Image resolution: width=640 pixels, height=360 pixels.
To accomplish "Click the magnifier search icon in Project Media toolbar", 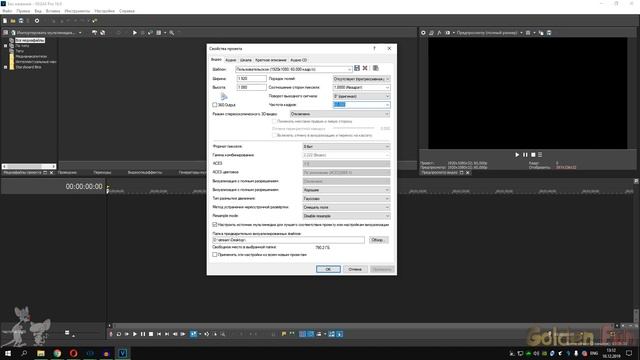I will pyautogui.click(x=172, y=33).
